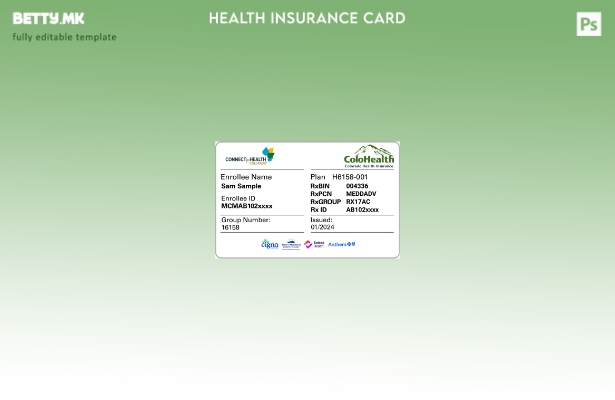This screenshot has height=400, width=615.
Task: Select the Sam Sample enrollee name
Action: click(x=241, y=186)
